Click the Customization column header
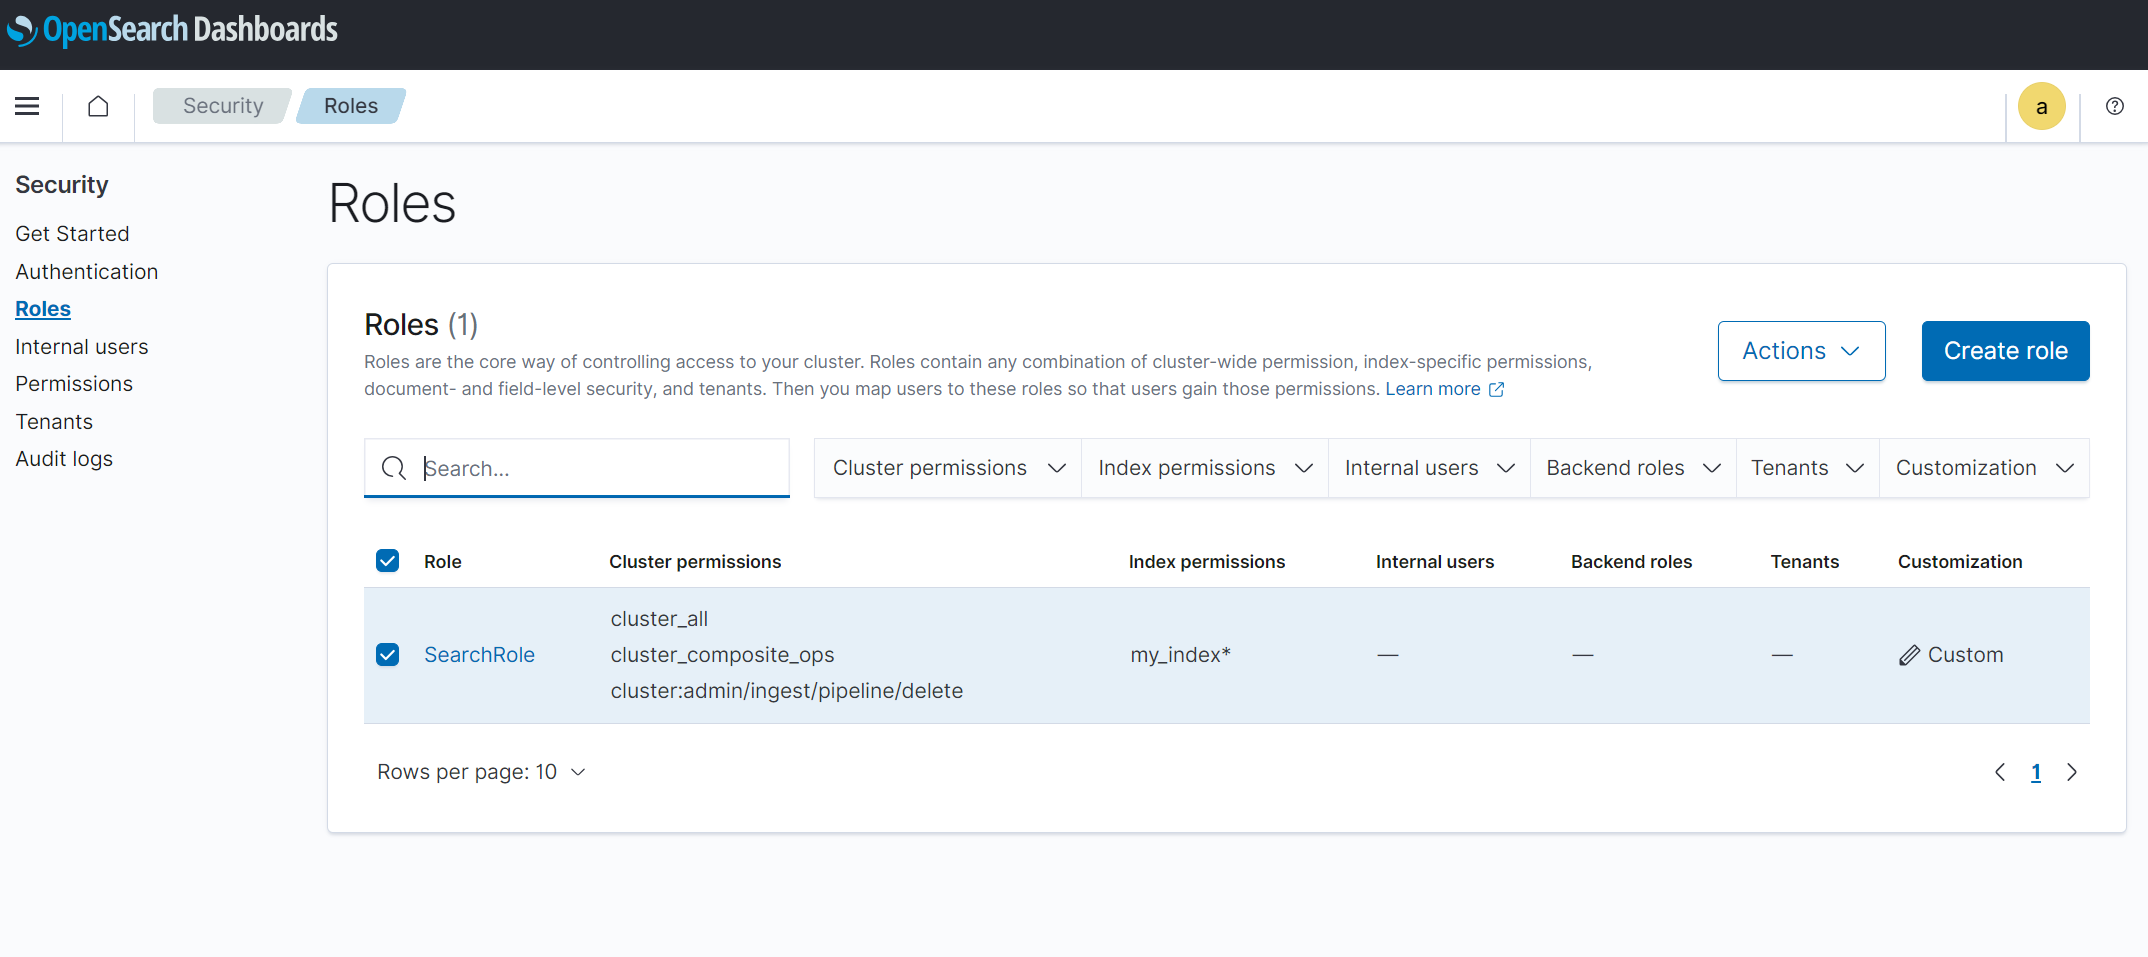 [1960, 562]
